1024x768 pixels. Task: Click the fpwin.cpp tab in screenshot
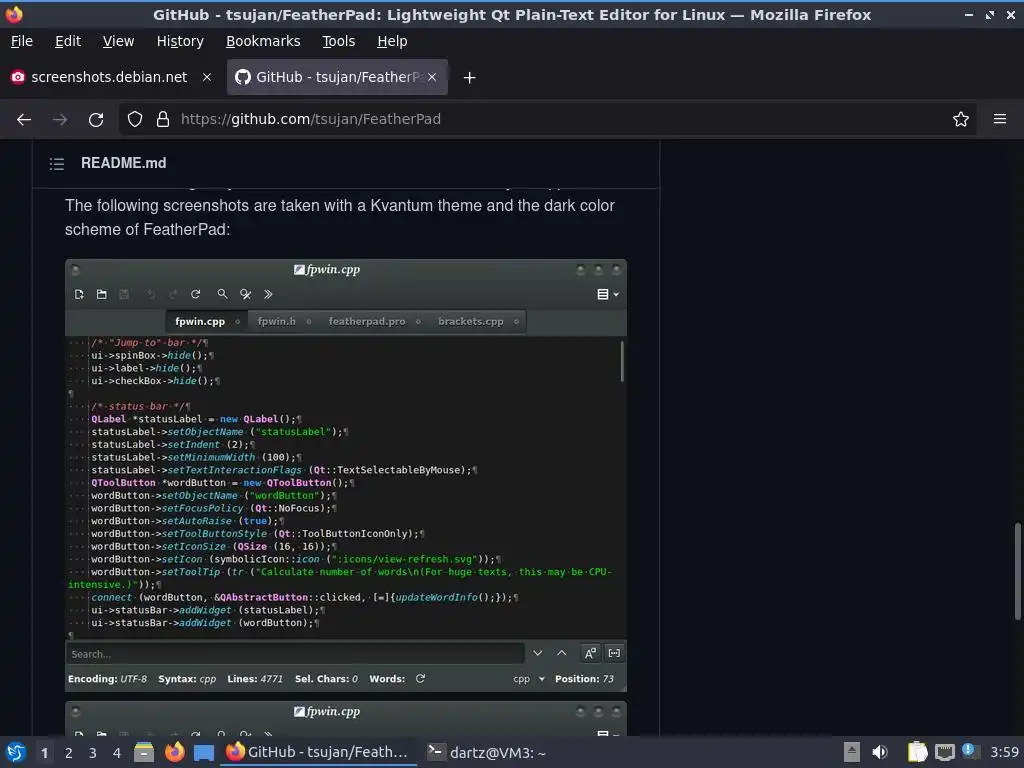pyautogui.click(x=207, y=321)
